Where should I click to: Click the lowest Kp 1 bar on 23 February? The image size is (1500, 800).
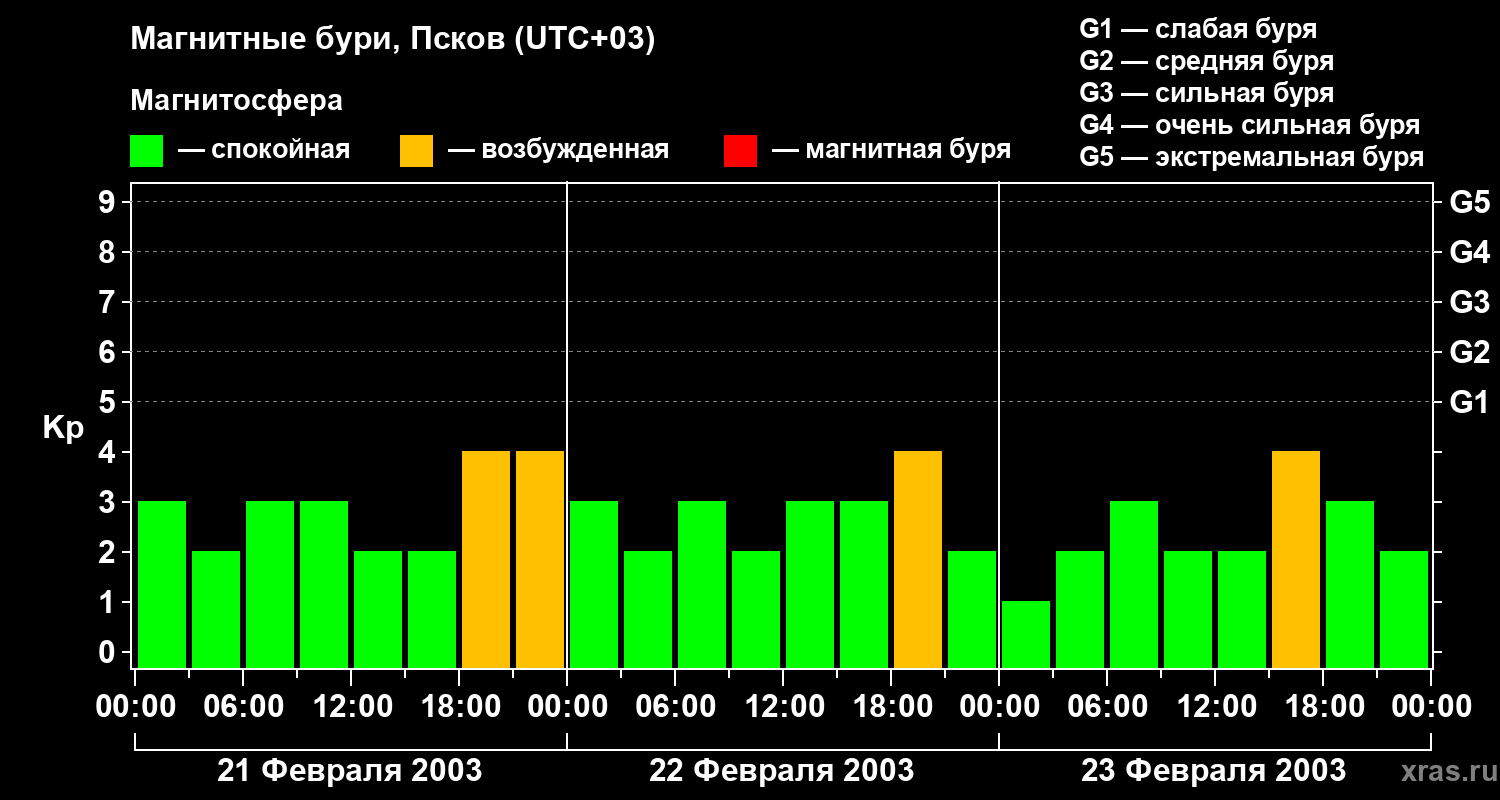coord(1026,634)
